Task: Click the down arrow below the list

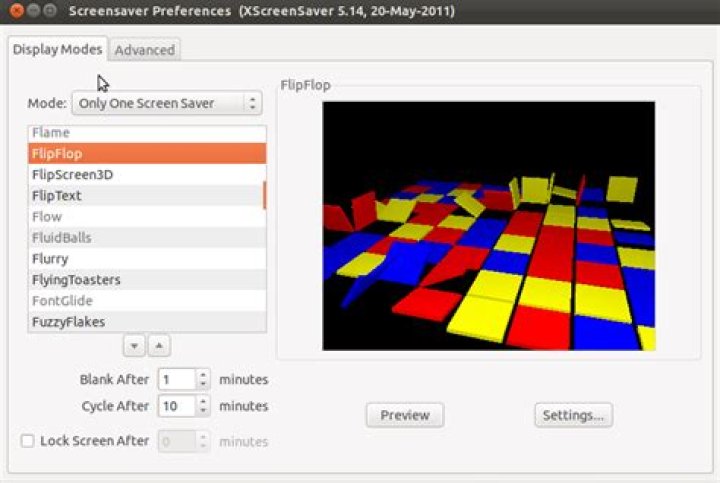Action: 134,346
